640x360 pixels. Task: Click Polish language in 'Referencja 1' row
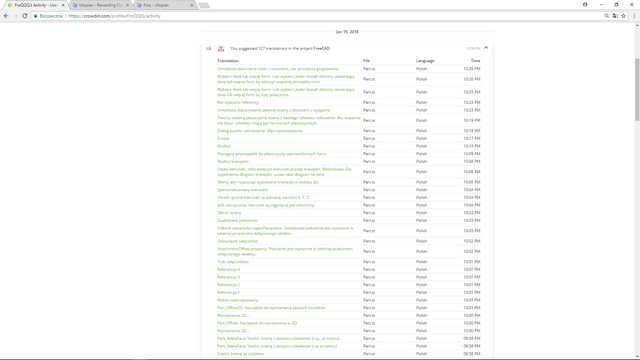tap(422, 293)
